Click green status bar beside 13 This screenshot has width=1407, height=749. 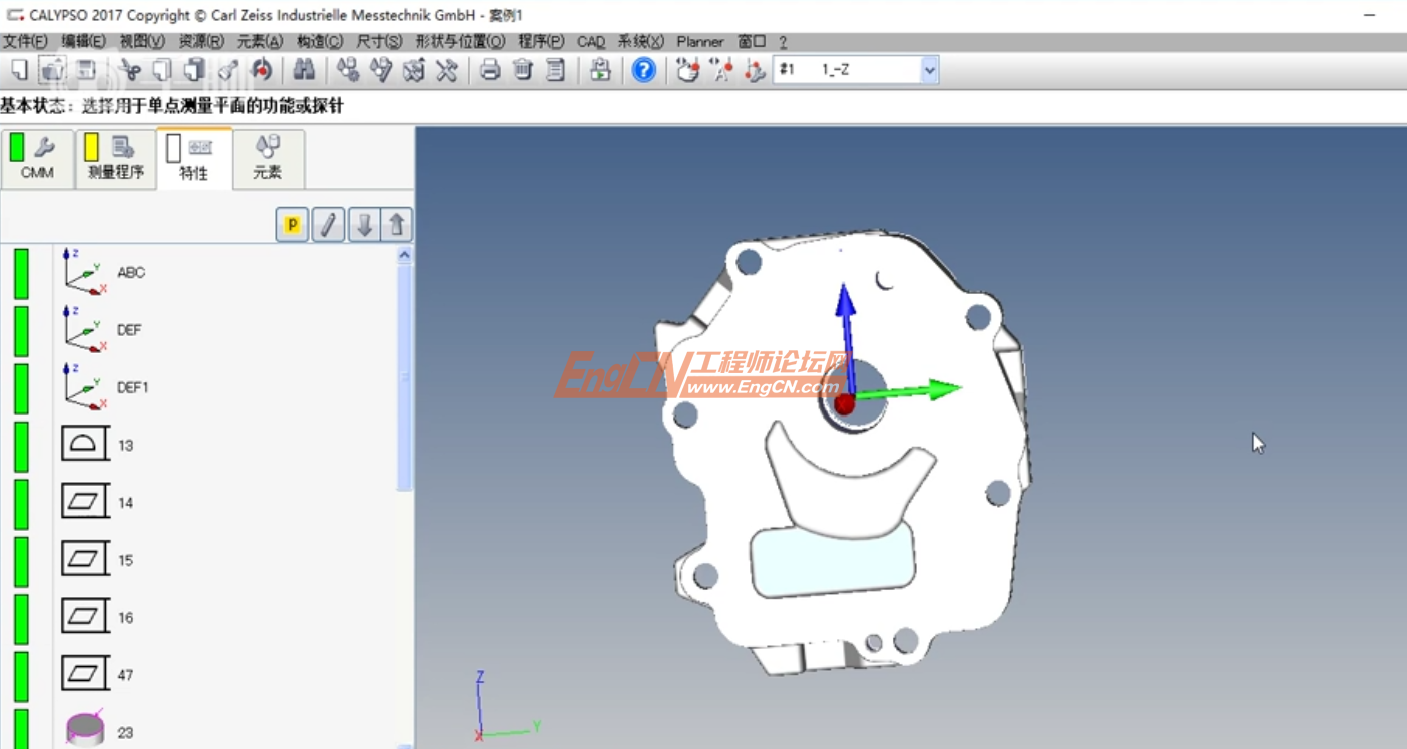pos(21,447)
